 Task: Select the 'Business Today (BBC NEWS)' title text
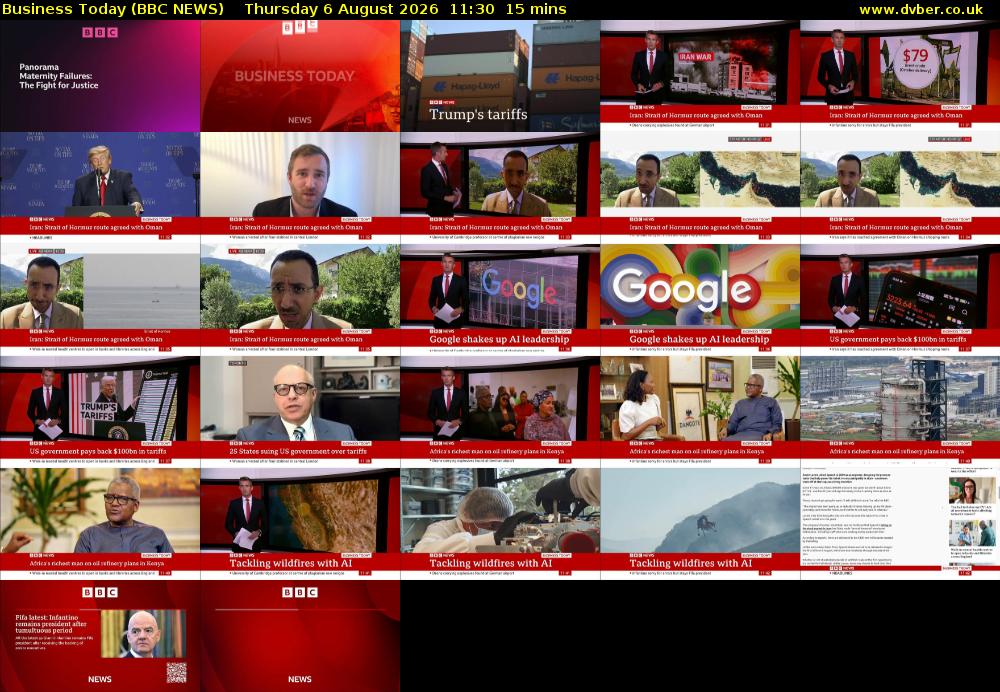click(x=113, y=9)
